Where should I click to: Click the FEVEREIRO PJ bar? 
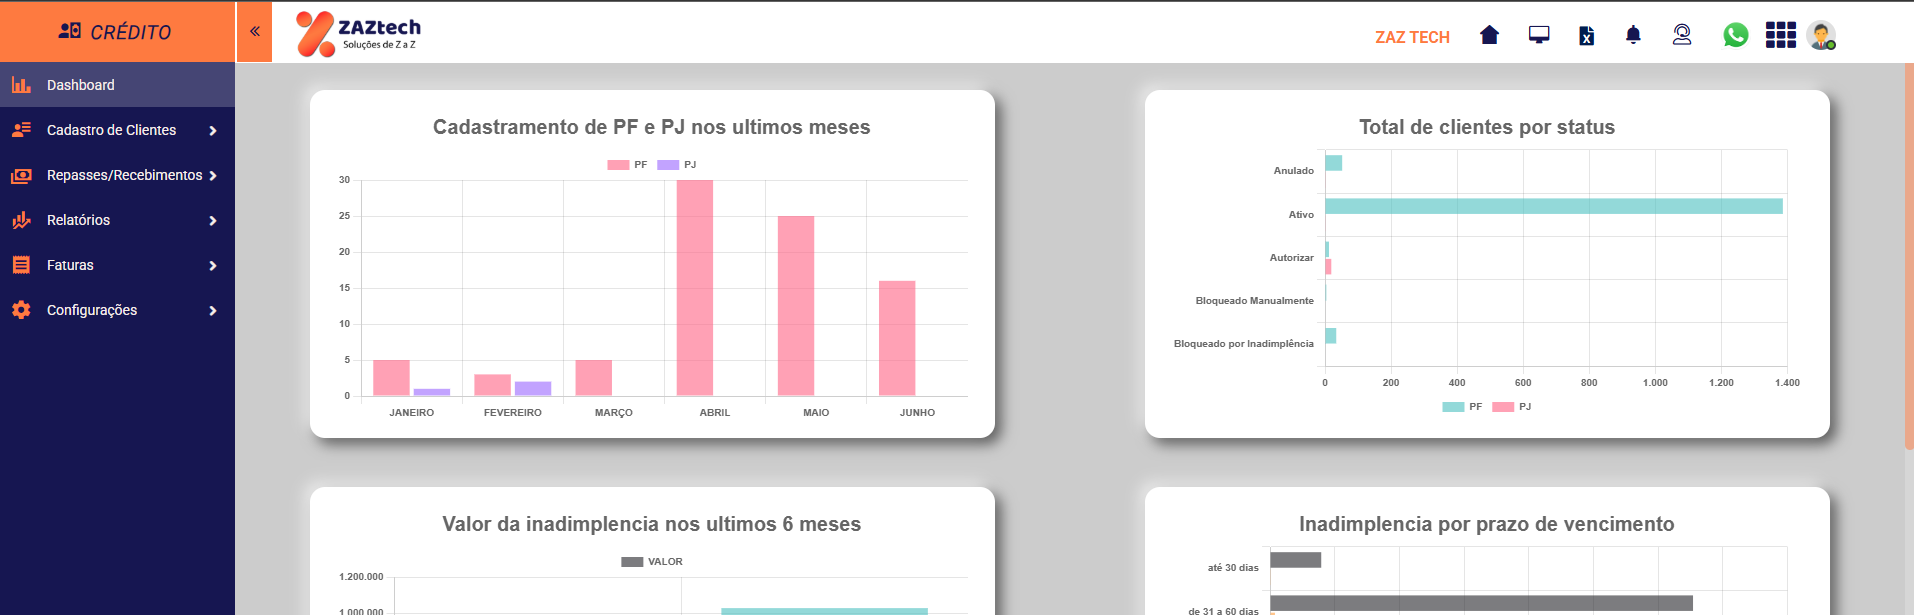point(533,389)
